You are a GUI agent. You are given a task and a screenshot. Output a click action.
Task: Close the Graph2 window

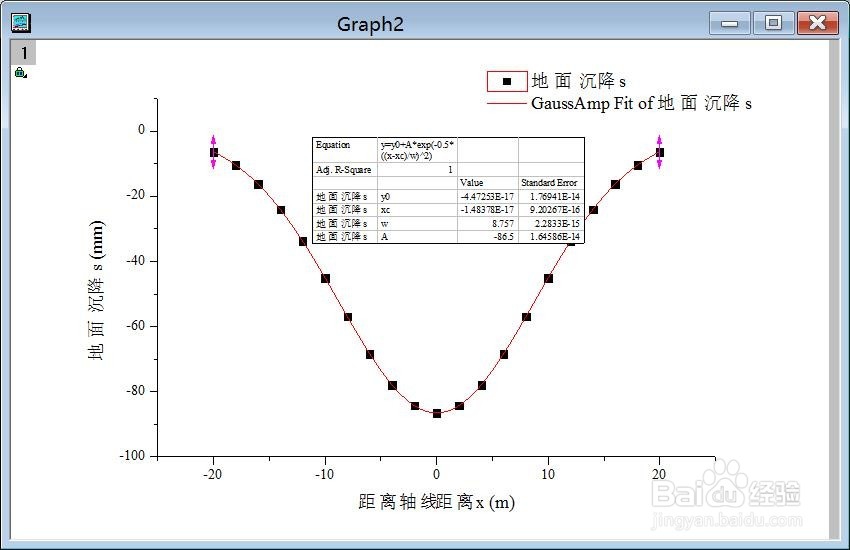tap(817, 23)
